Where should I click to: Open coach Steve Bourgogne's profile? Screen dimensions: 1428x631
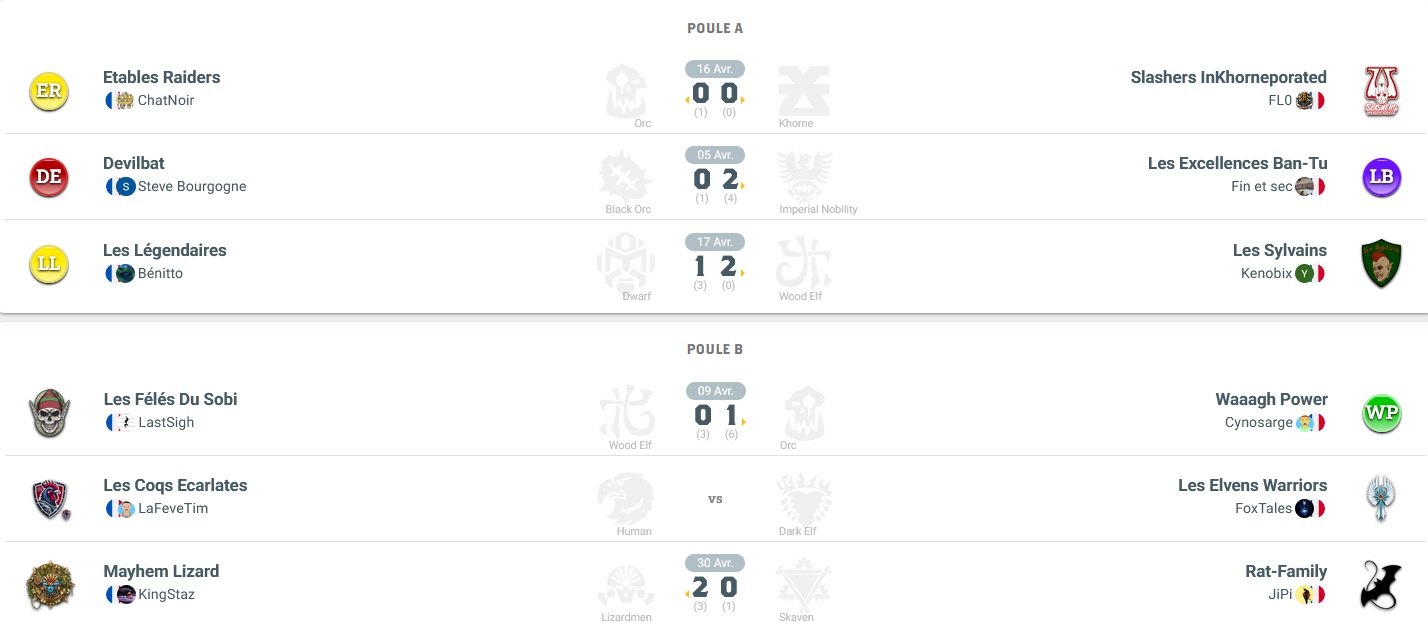point(191,186)
